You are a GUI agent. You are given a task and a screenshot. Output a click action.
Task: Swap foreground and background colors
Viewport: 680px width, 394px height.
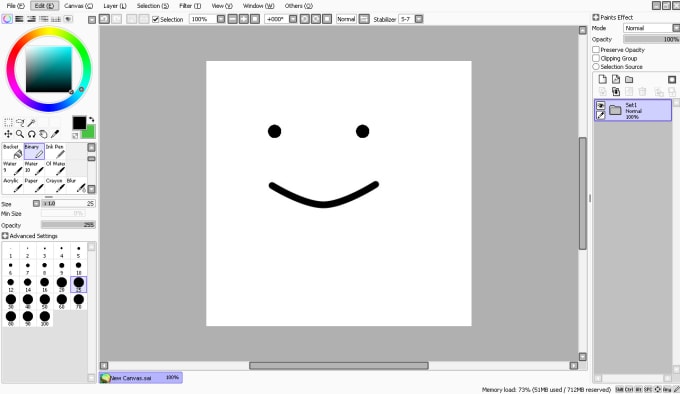click(92, 119)
